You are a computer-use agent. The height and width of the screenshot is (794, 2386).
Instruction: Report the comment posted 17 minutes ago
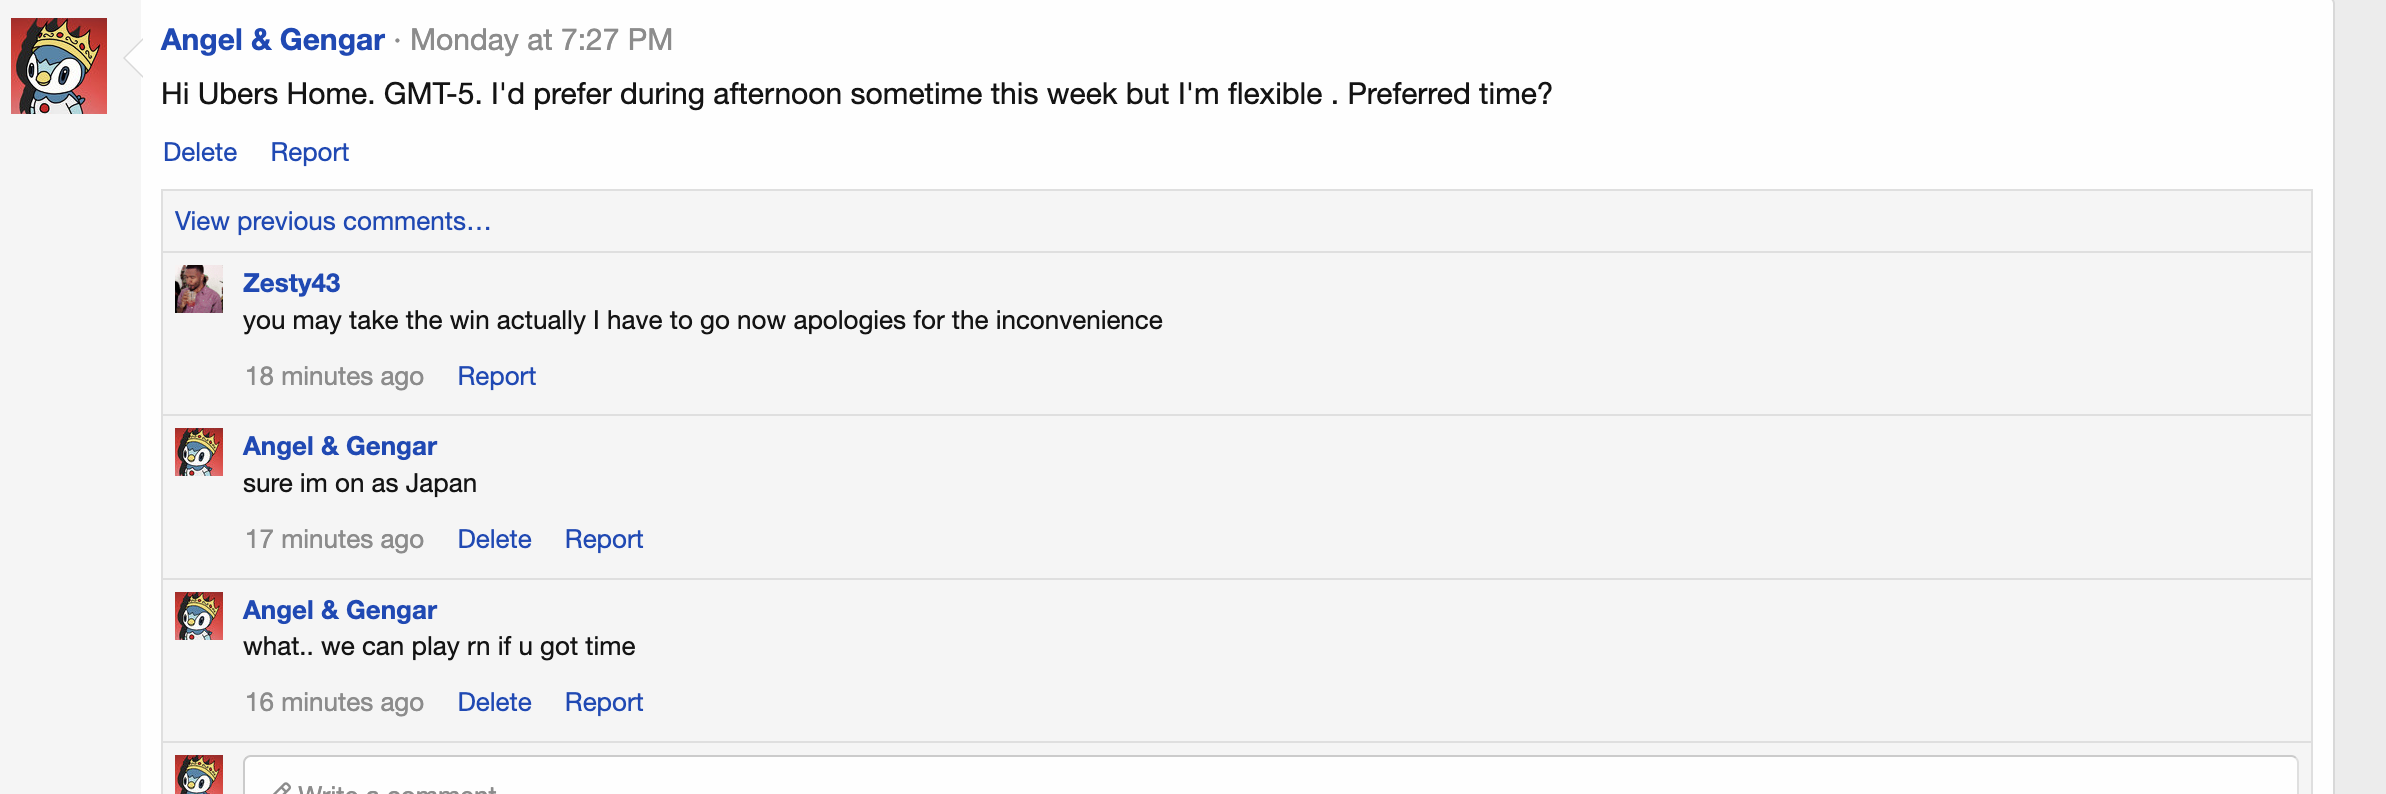coord(603,539)
